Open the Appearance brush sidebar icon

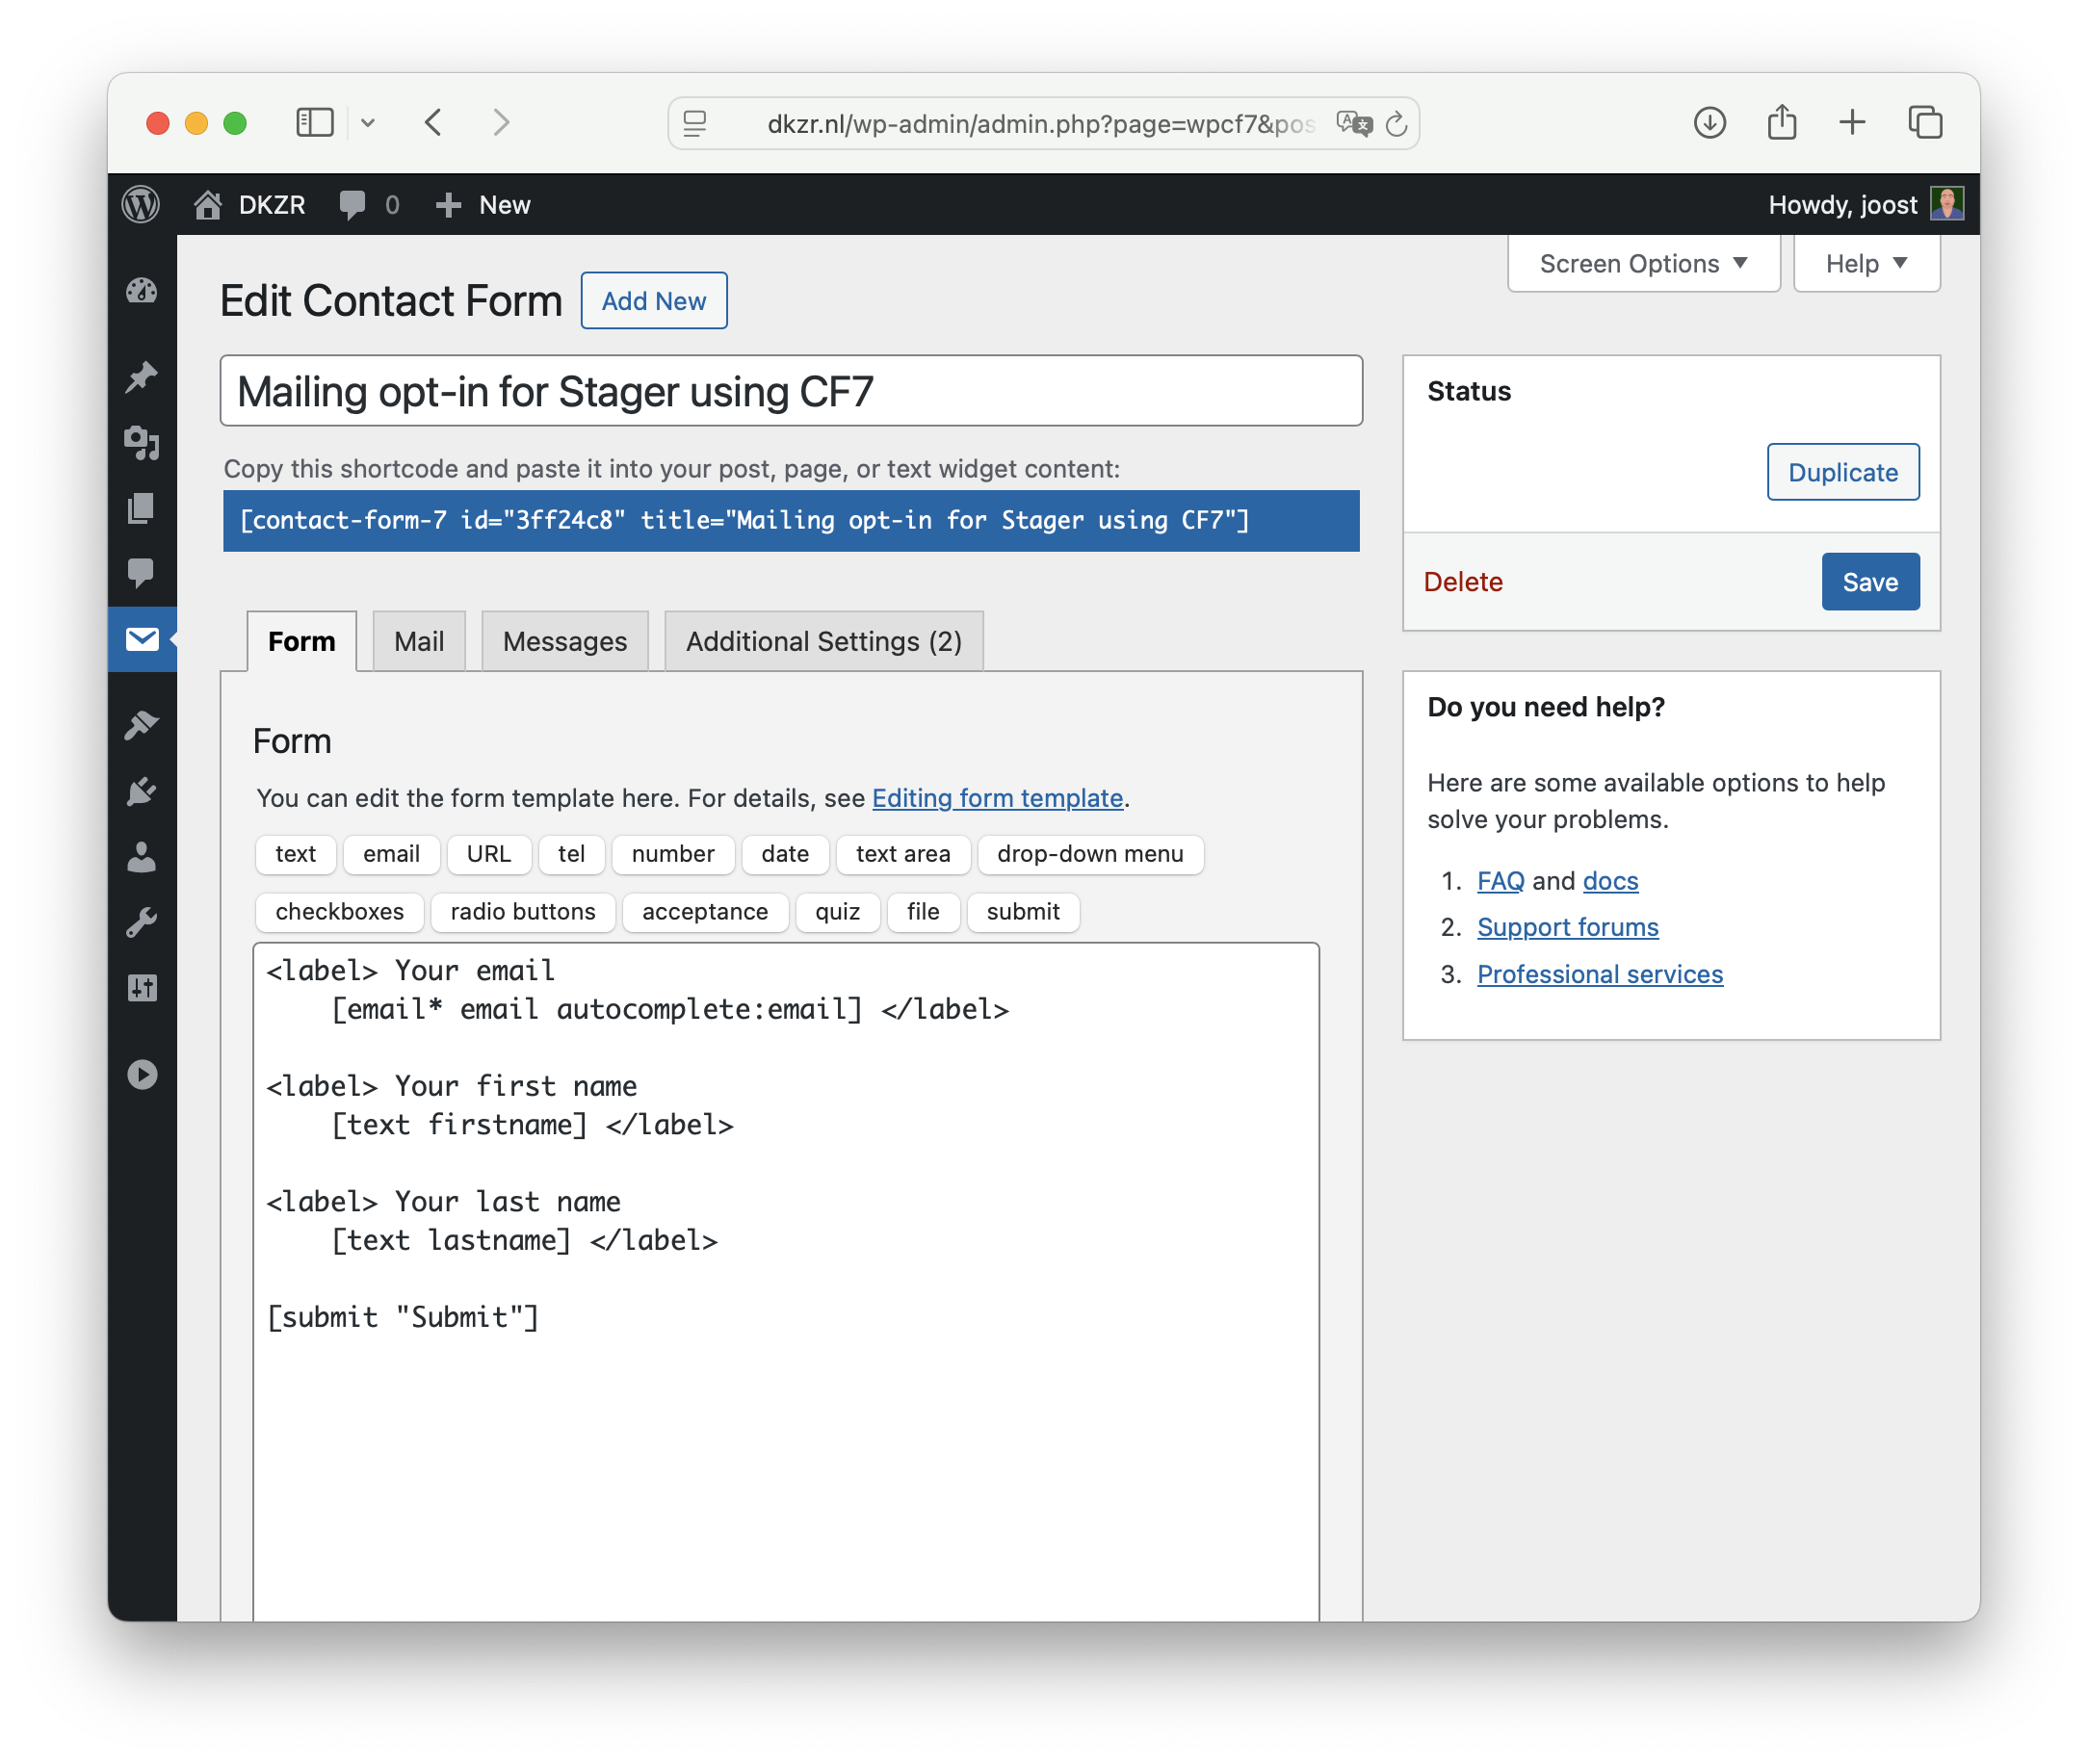click(142, 725)
